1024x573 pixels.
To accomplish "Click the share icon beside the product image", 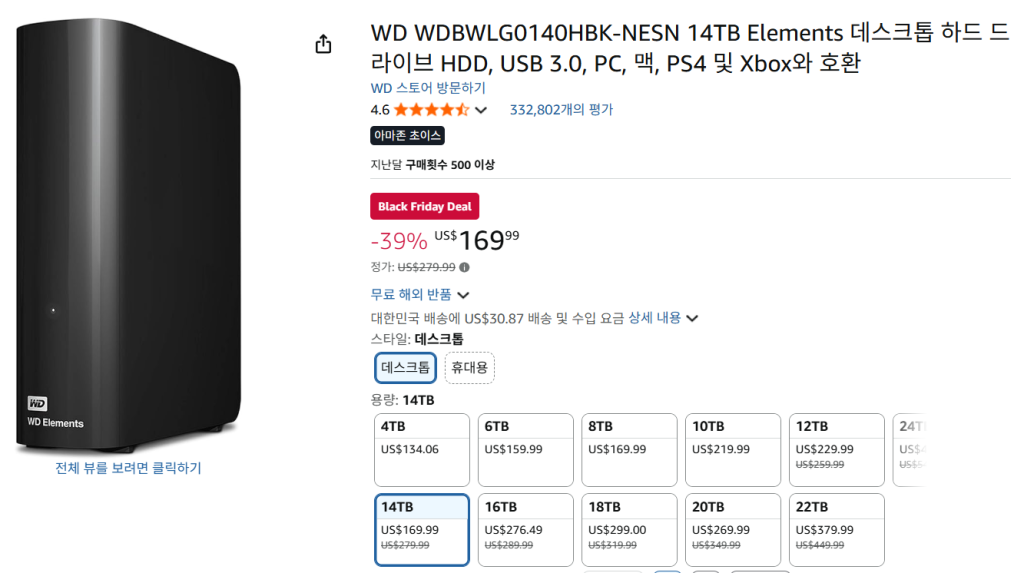I will click(323, 44).
